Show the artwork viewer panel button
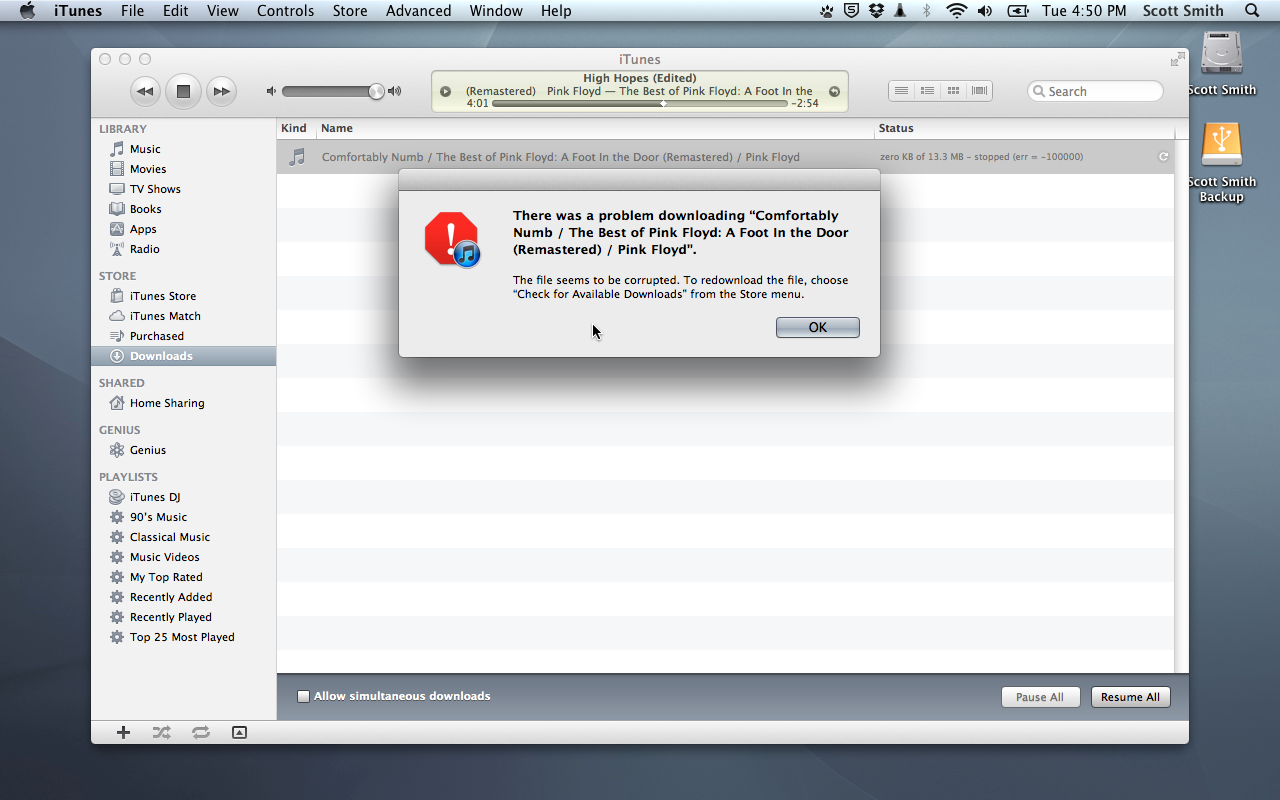Screen dimensions: 1280x800 pos(239,732)
